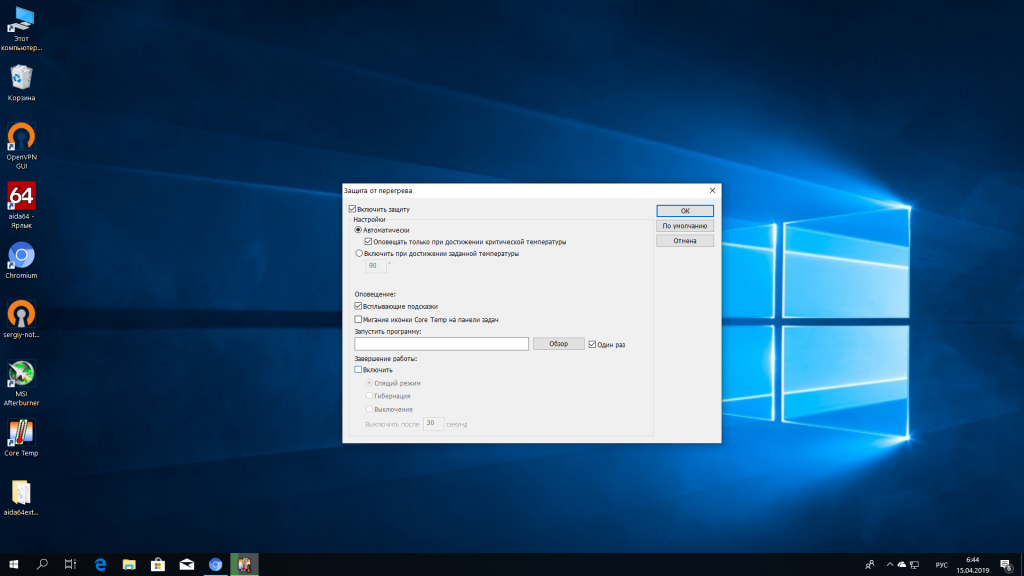
Task: Click the Core Temp desktop icon
Action: (x=21, y=433)
